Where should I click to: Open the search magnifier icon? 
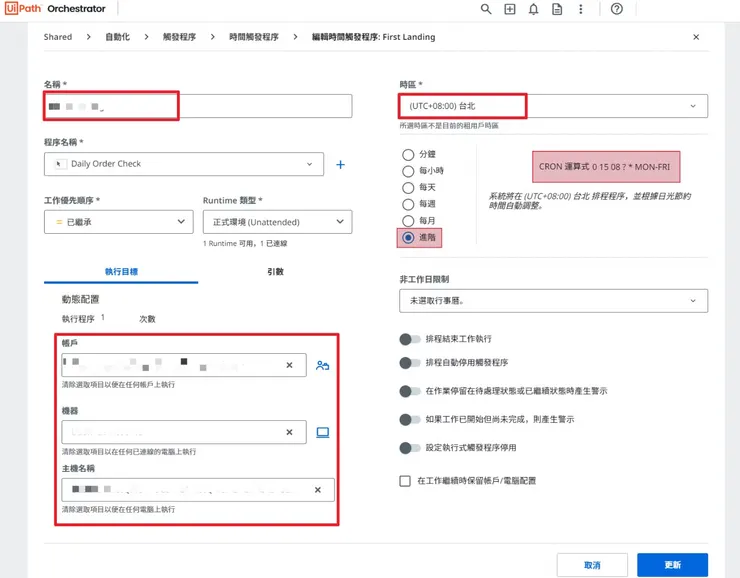[486, 9]
